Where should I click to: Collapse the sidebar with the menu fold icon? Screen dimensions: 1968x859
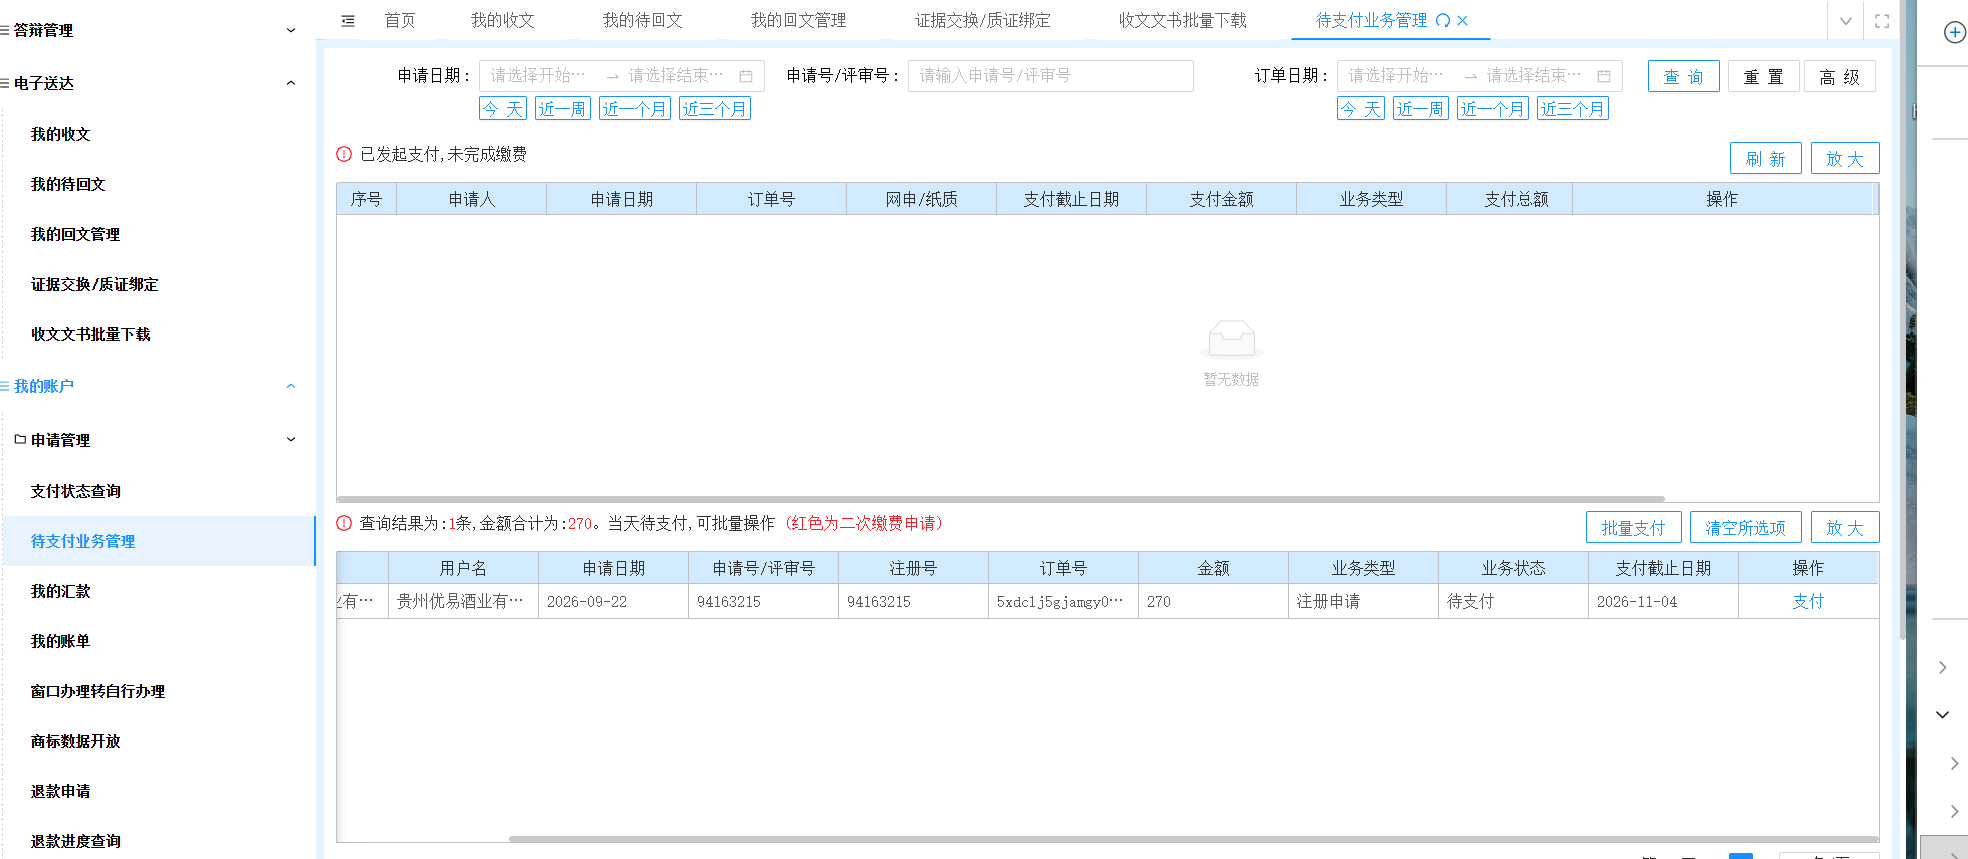(348, 21)
